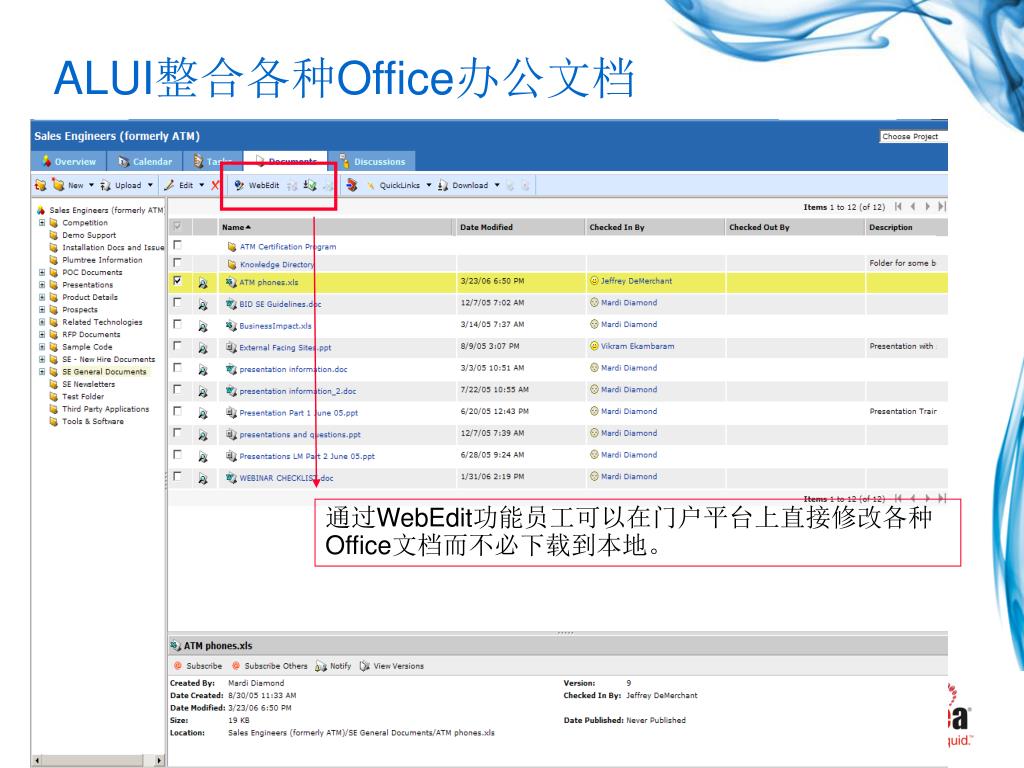Check the BID SE Guidelines.doc checkbox

178,302
